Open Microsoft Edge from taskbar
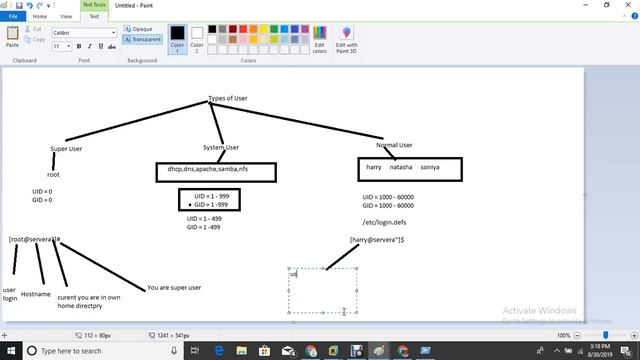Image resolution: width=640 pixels, height=360 pixels. [x=219, y=351]
